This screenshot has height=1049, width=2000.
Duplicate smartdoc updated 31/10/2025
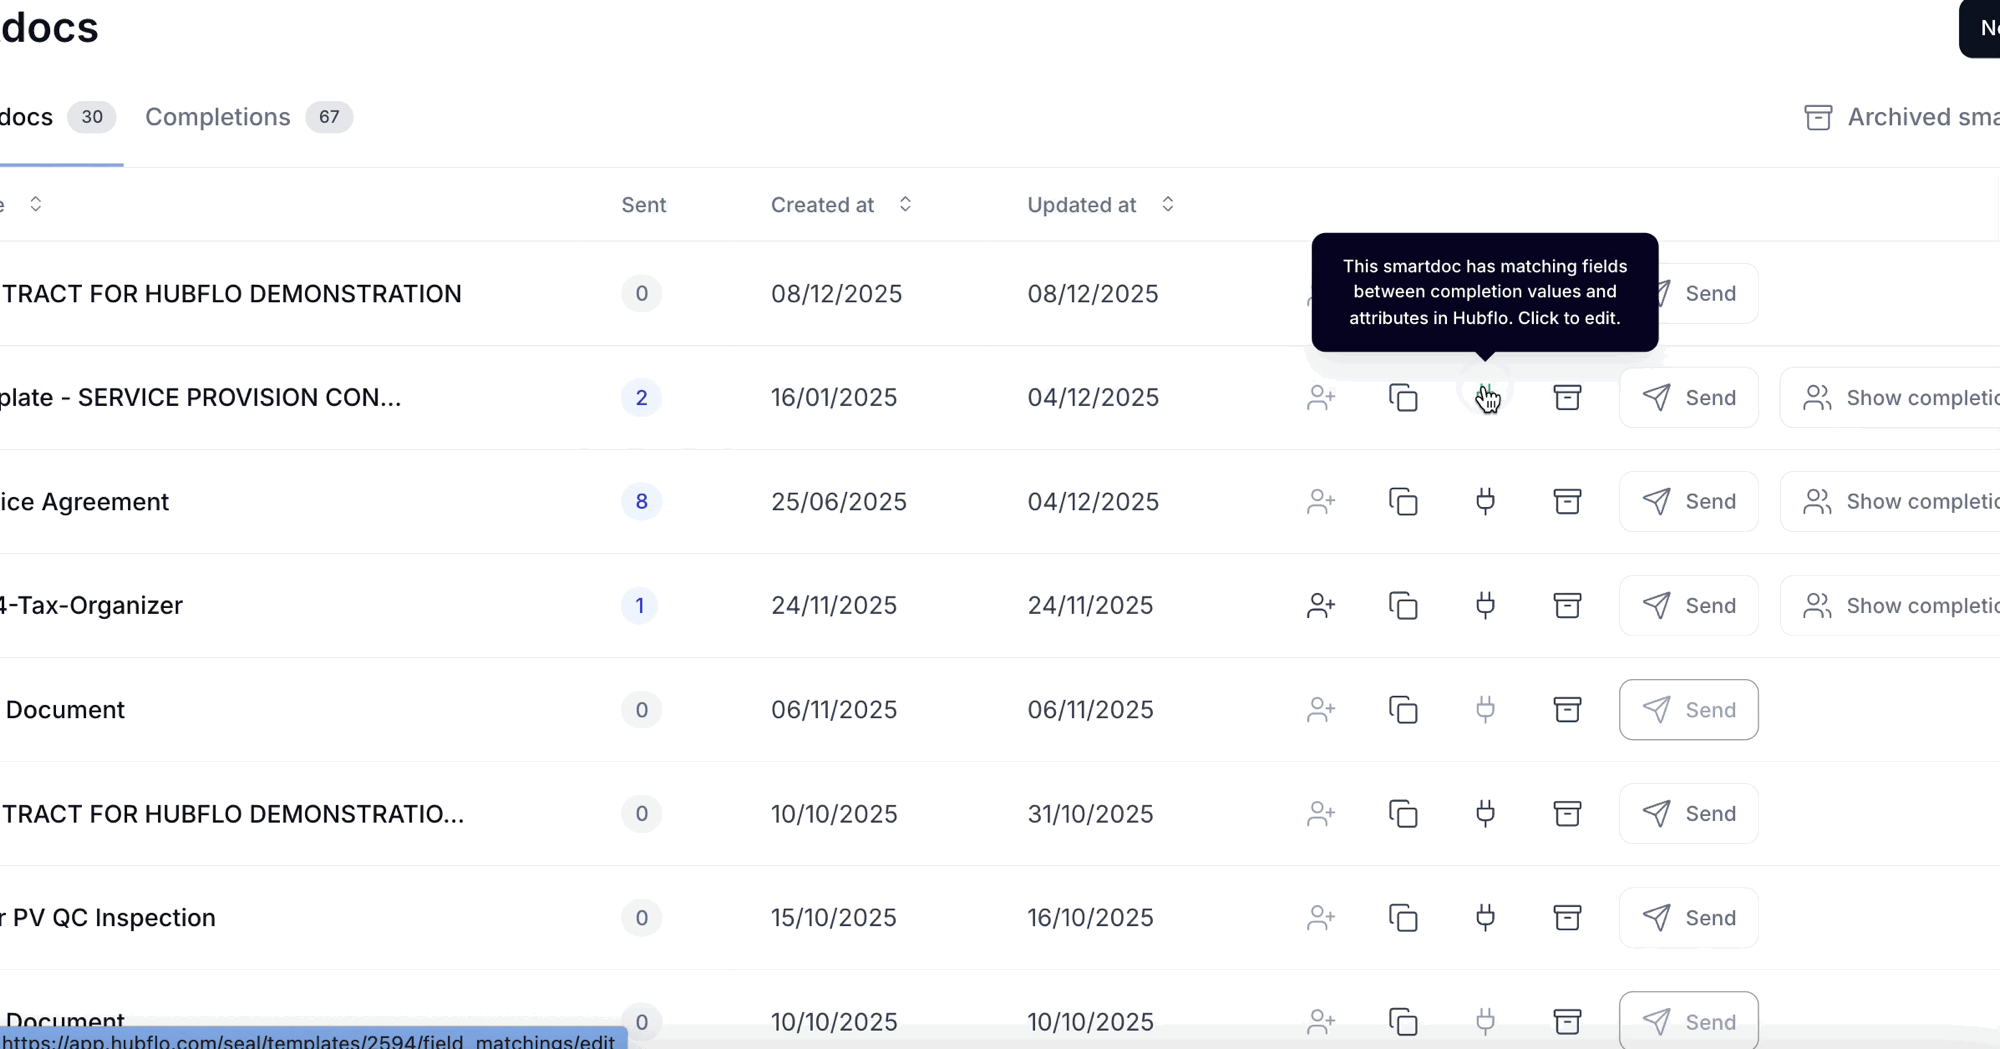(x=1403, y=813)
